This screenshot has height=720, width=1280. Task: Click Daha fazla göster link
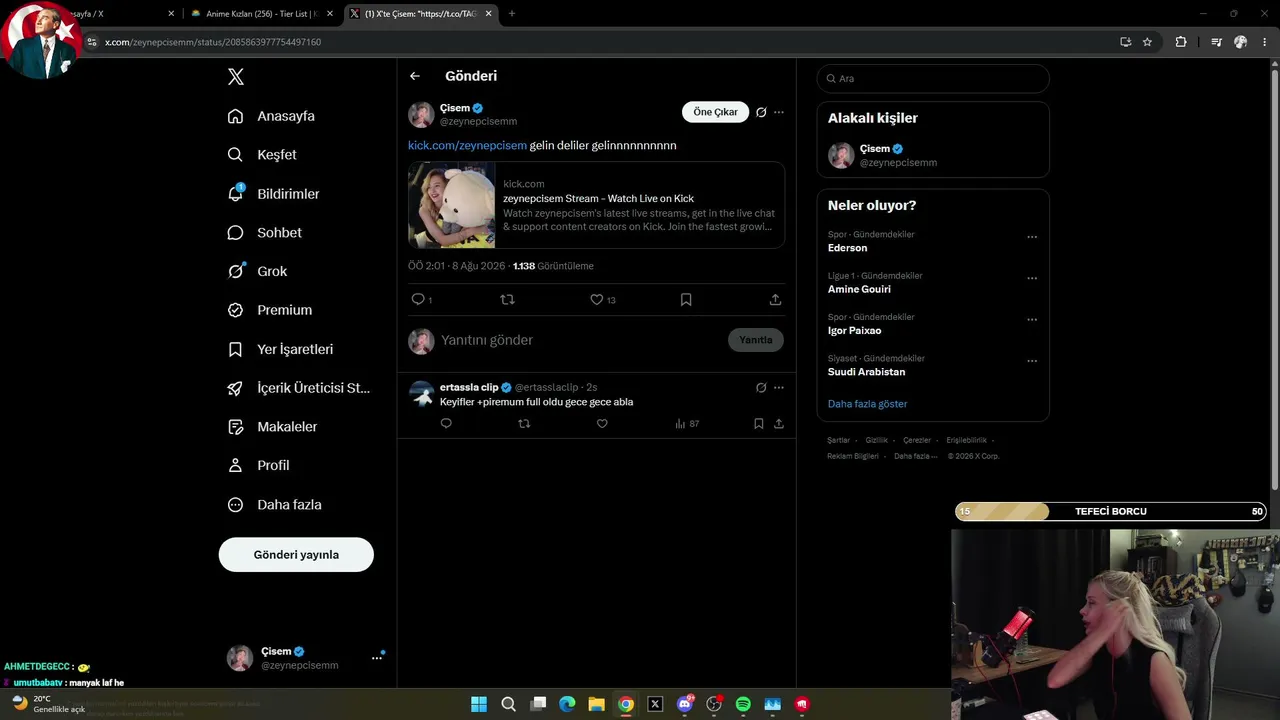click(868, 404)
